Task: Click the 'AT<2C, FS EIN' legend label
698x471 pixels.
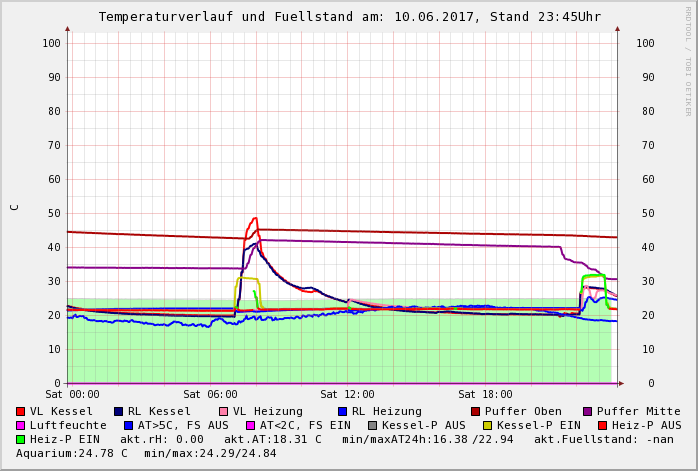Action: tap(305, 426)
